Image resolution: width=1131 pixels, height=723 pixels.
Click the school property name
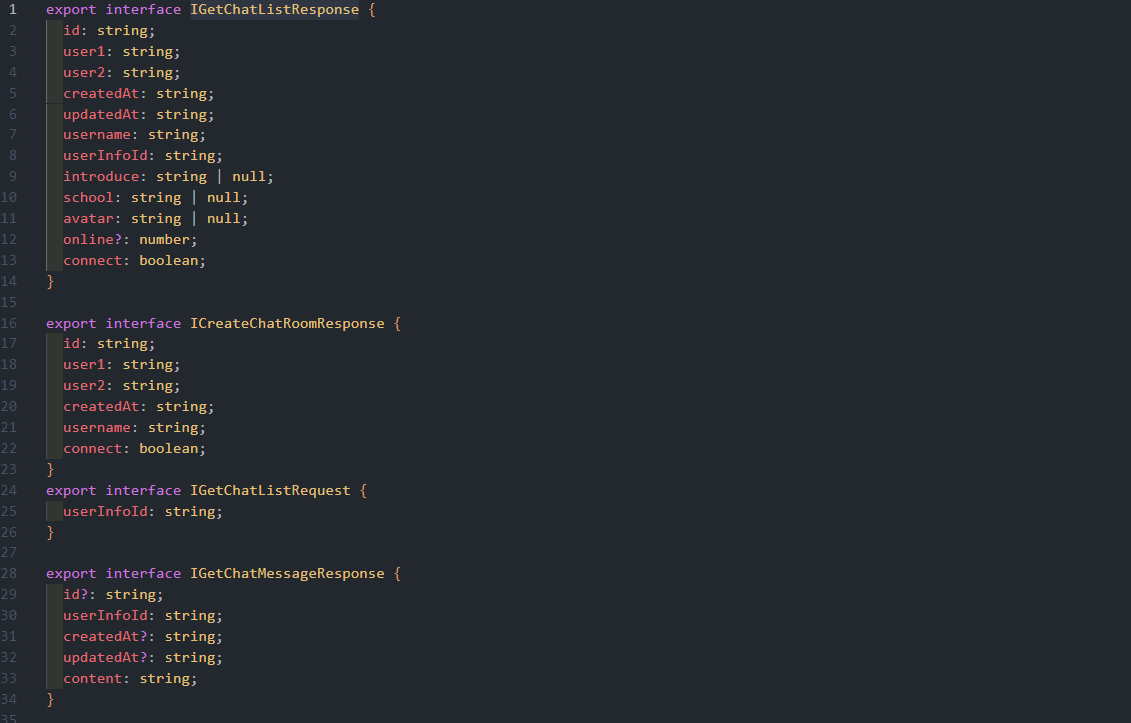(x=88, y=198)
